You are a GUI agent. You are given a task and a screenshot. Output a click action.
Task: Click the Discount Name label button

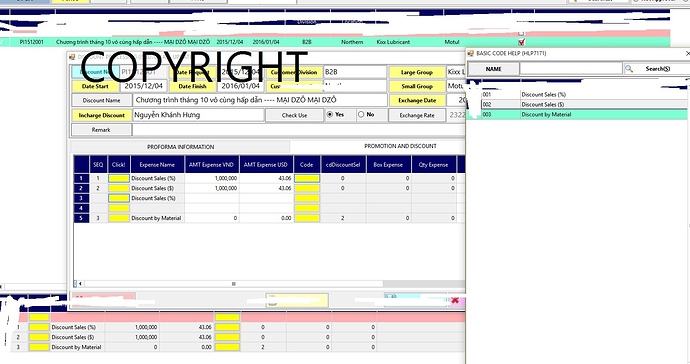[x=101, y=100]
